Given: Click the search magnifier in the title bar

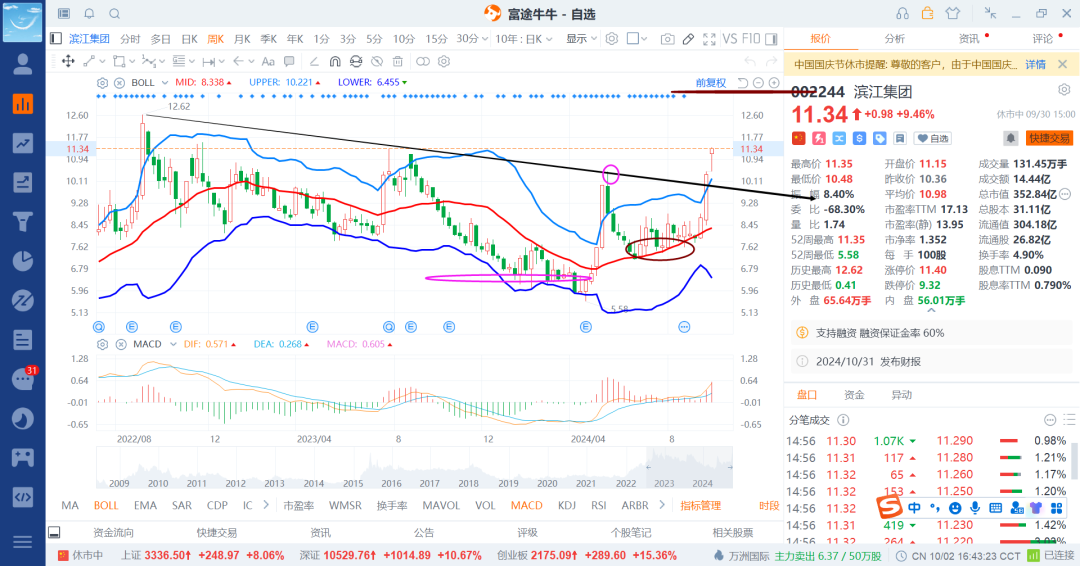Looking at the screenshot, I should pyautogui.click(x=115, y=13).
